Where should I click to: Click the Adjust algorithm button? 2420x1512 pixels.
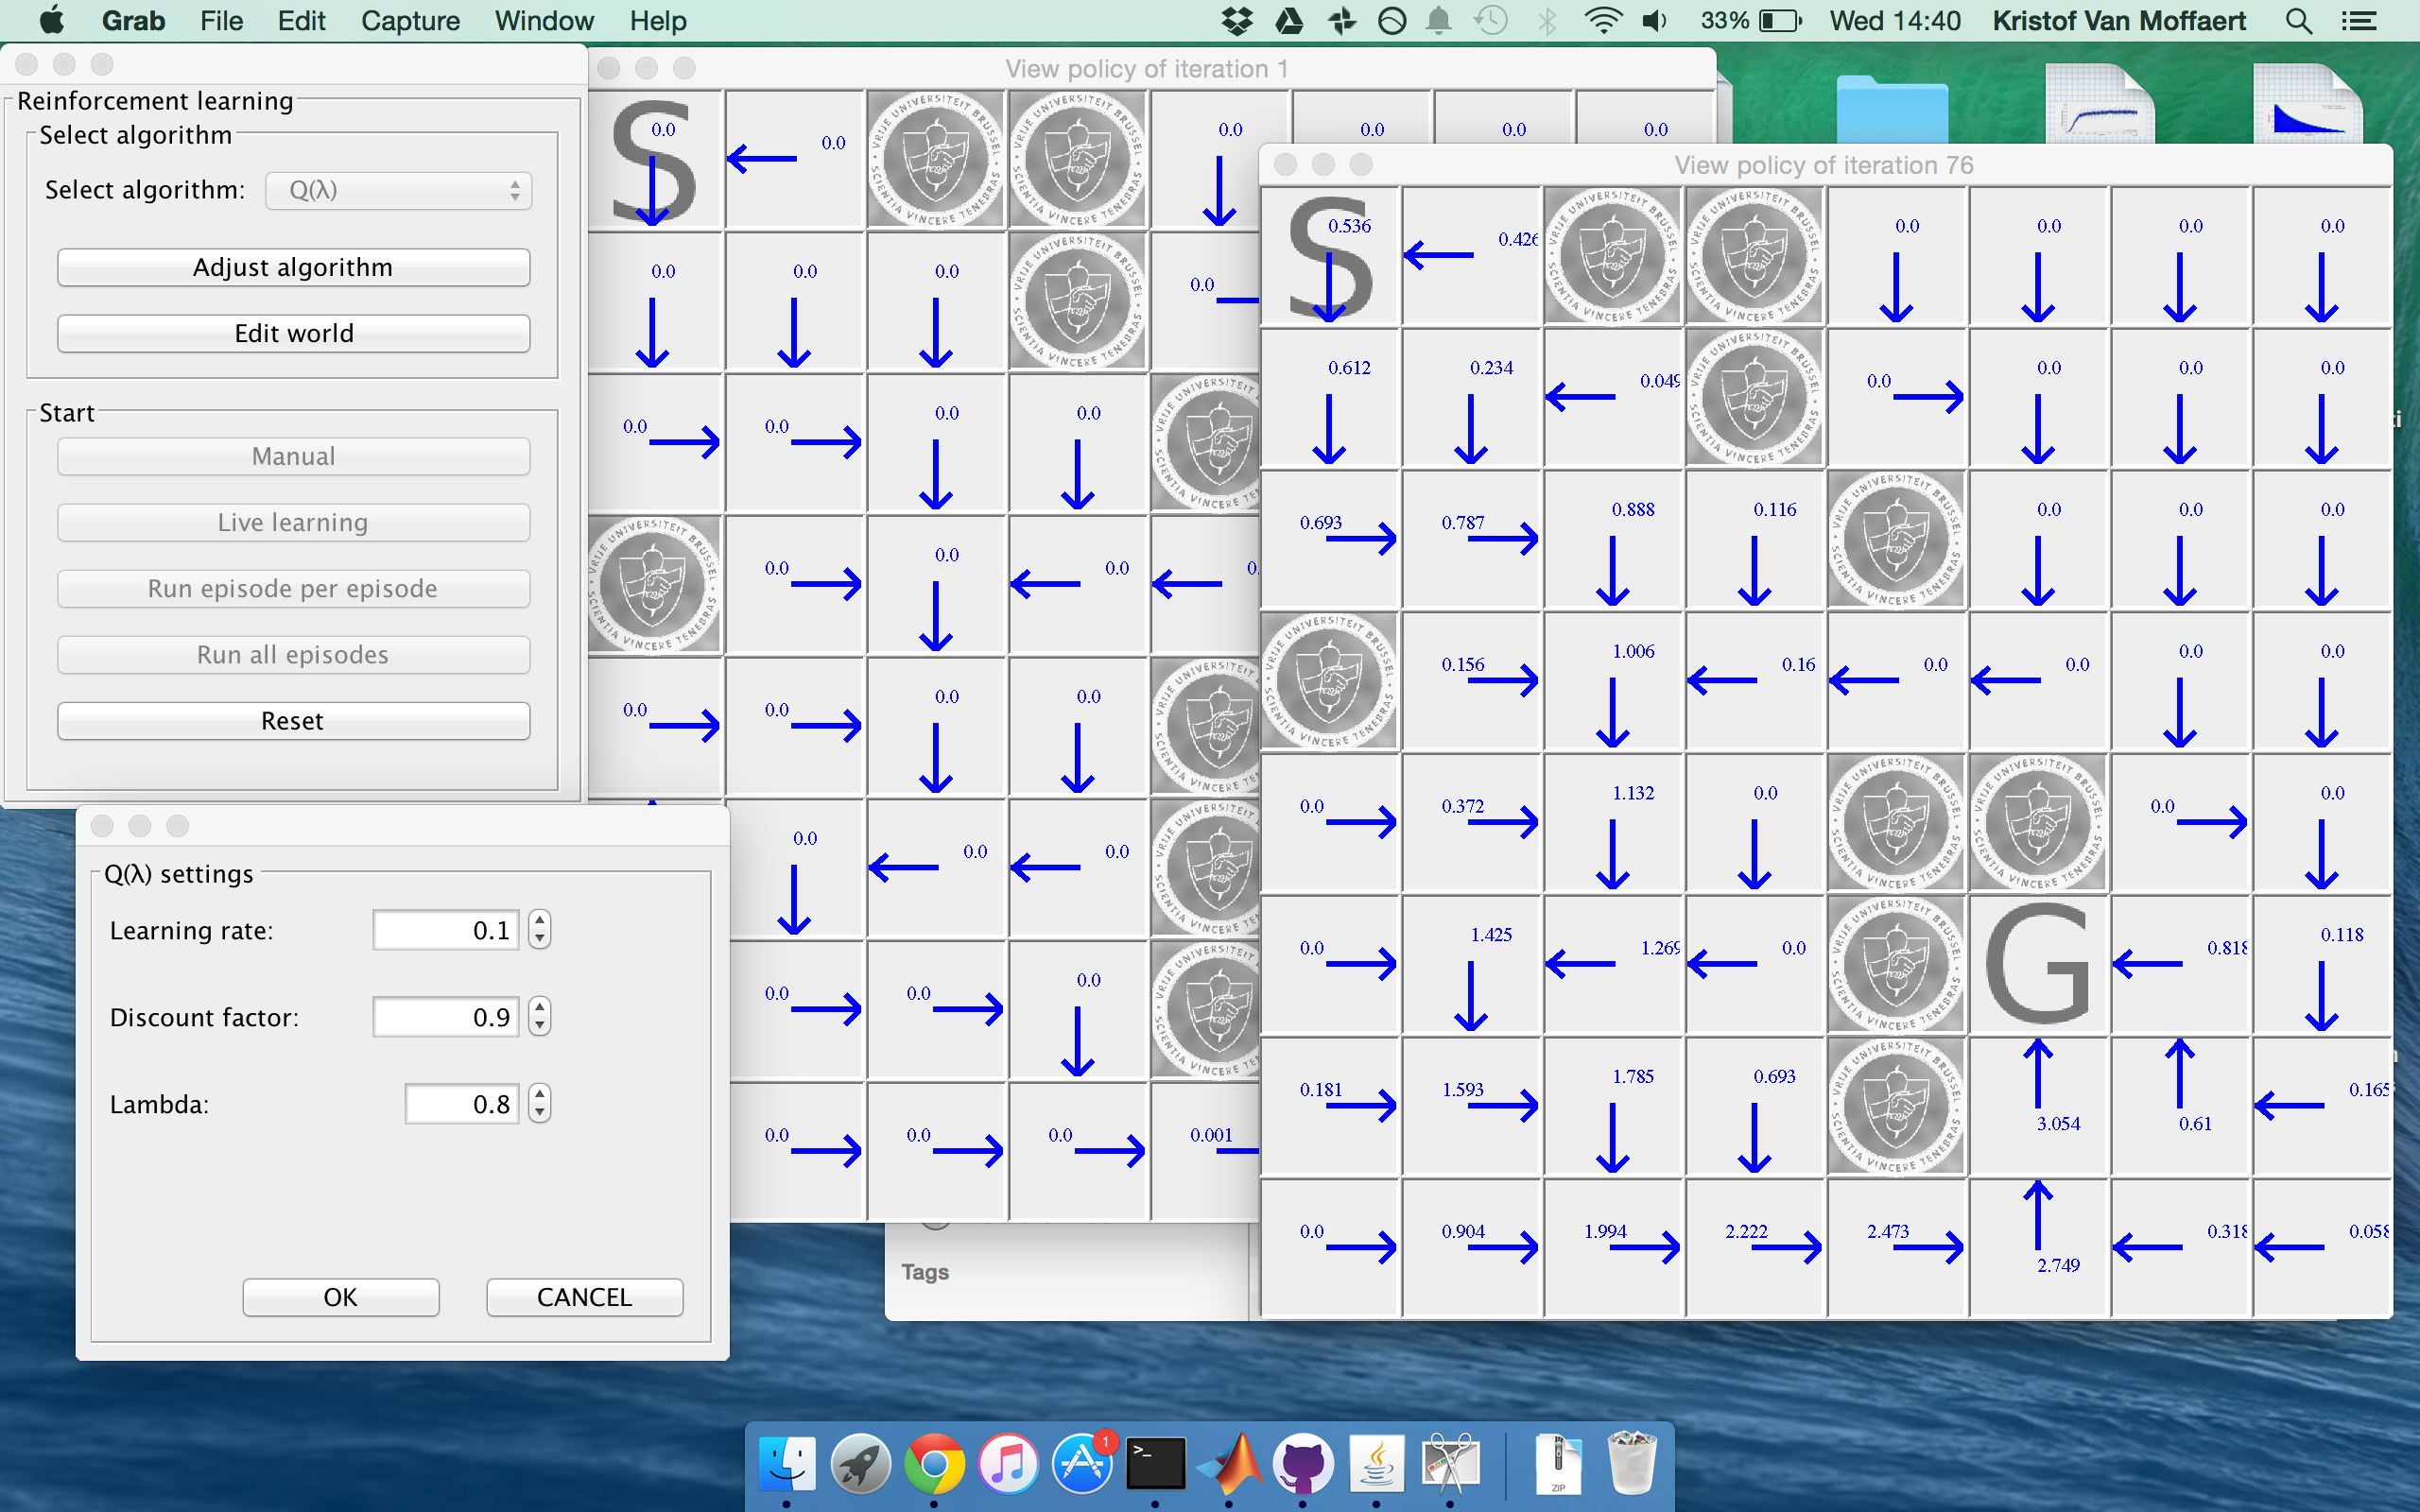click(293, 267)
